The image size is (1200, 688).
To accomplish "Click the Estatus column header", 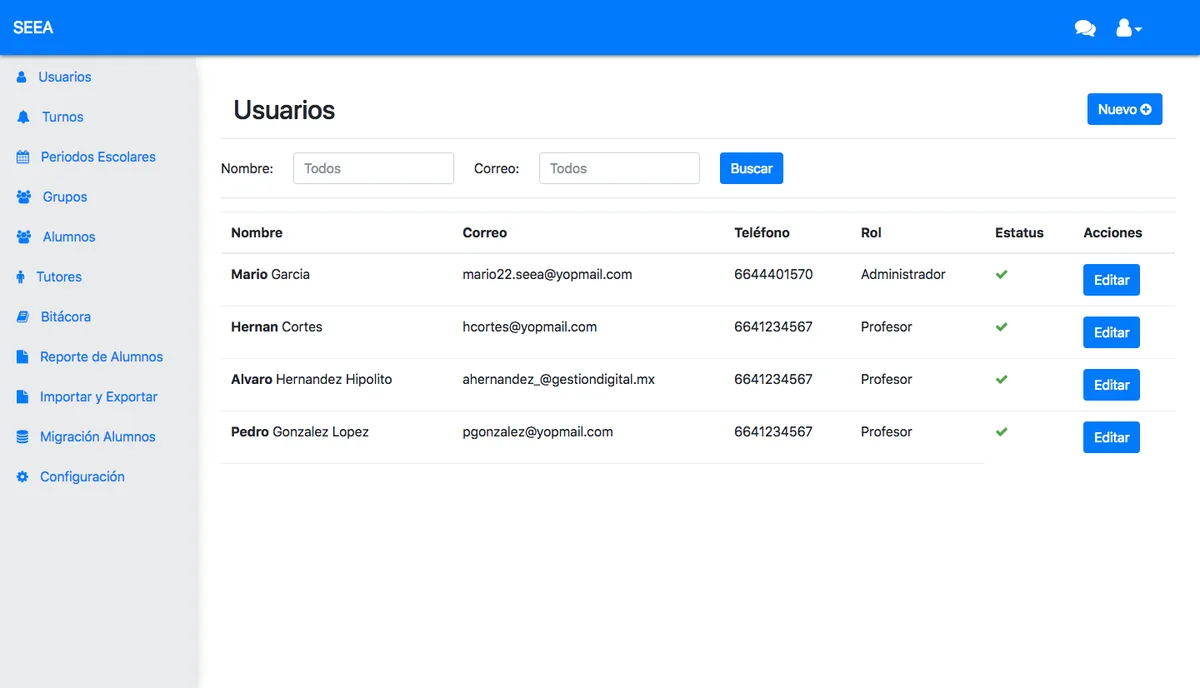I will [1019, 233].
